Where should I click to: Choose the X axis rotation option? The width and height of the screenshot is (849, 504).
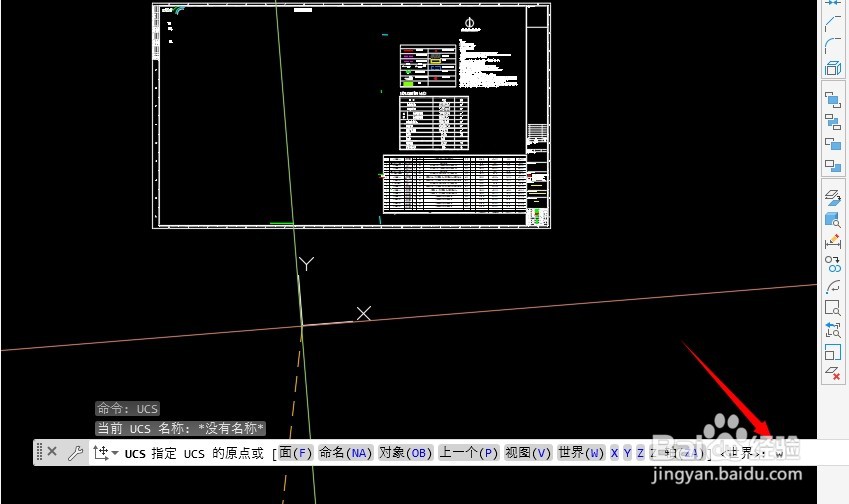click(614, 453)
